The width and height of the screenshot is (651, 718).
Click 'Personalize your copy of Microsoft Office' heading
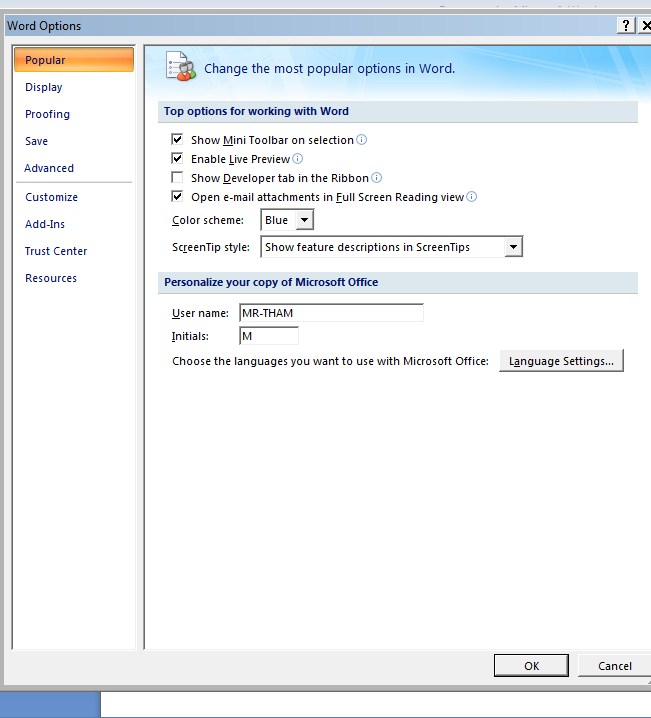tap(271, 282)
